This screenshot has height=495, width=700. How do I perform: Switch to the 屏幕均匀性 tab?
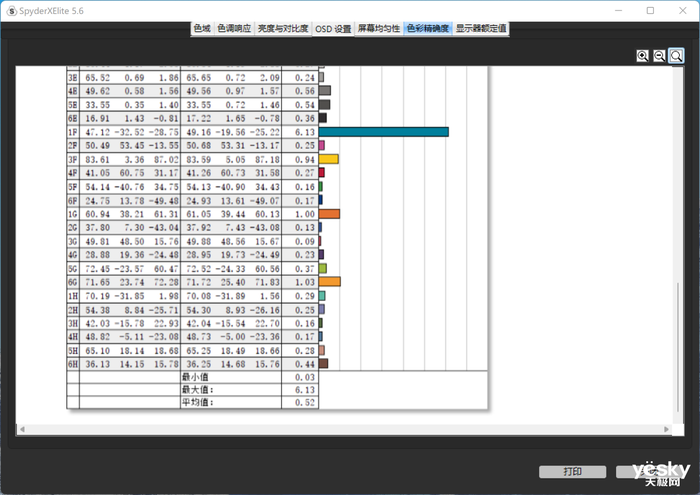pyautogui.click(x=379, y=29)
